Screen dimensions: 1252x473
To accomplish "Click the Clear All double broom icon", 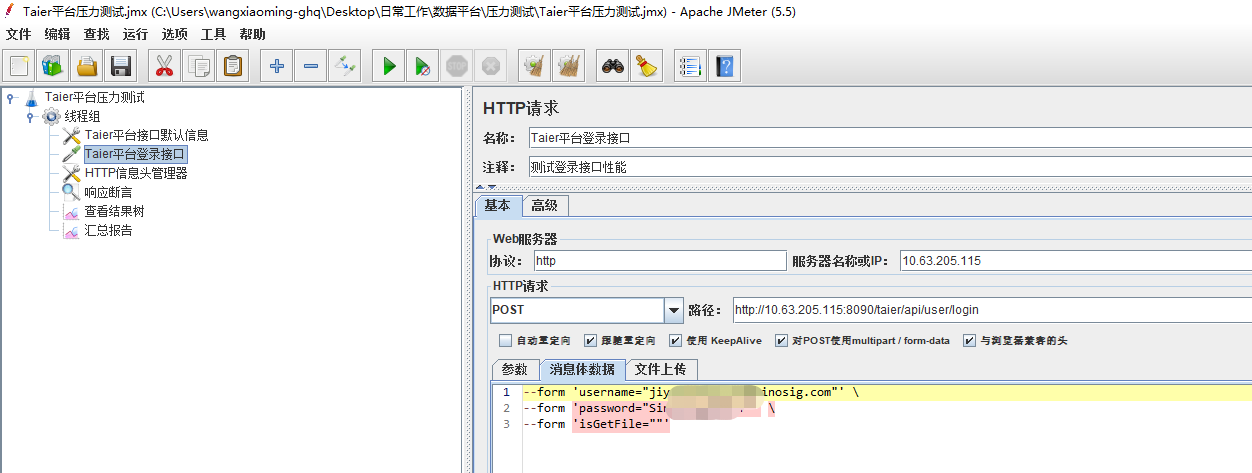I will (569, 67).
